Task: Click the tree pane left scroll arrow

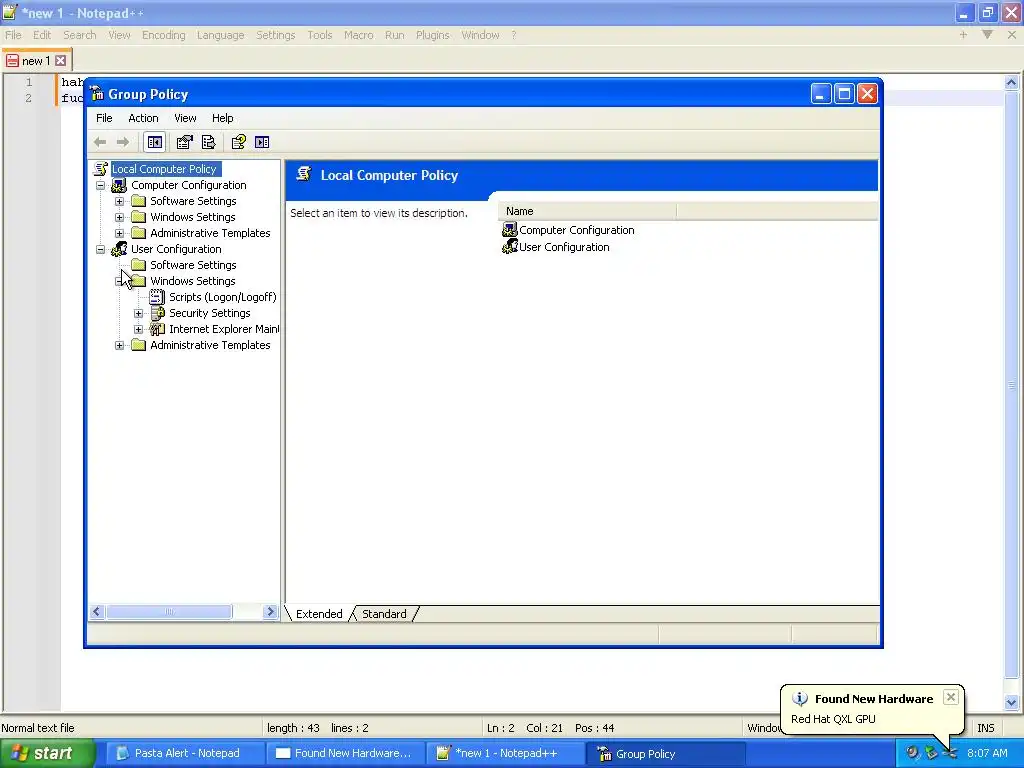Action: 97,612
